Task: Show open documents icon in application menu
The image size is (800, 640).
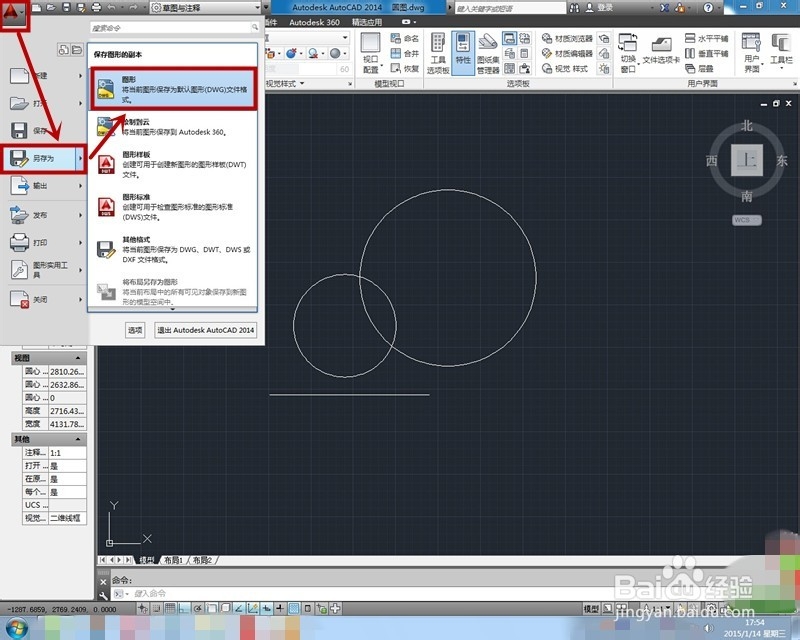Action: pyautogui.click(x=77, y=50)
